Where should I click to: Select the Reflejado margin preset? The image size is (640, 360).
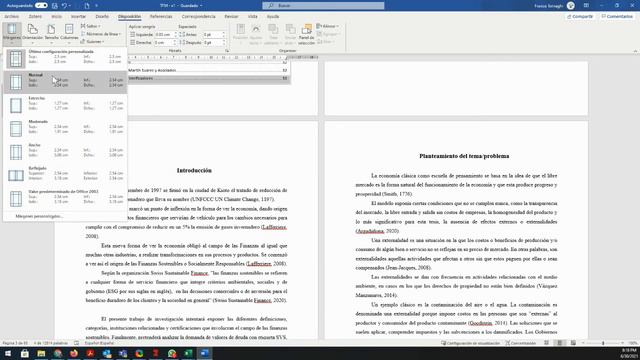coord(65,175)
